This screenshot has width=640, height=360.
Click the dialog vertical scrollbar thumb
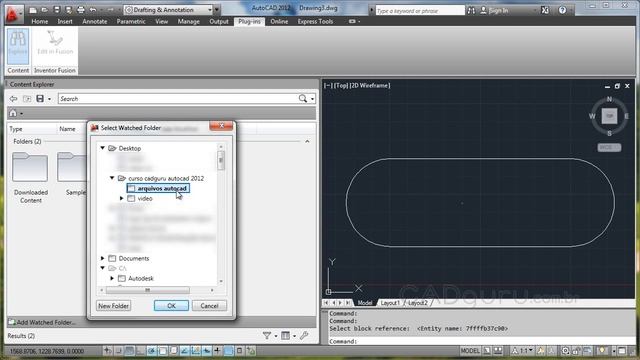click(221, 160)
